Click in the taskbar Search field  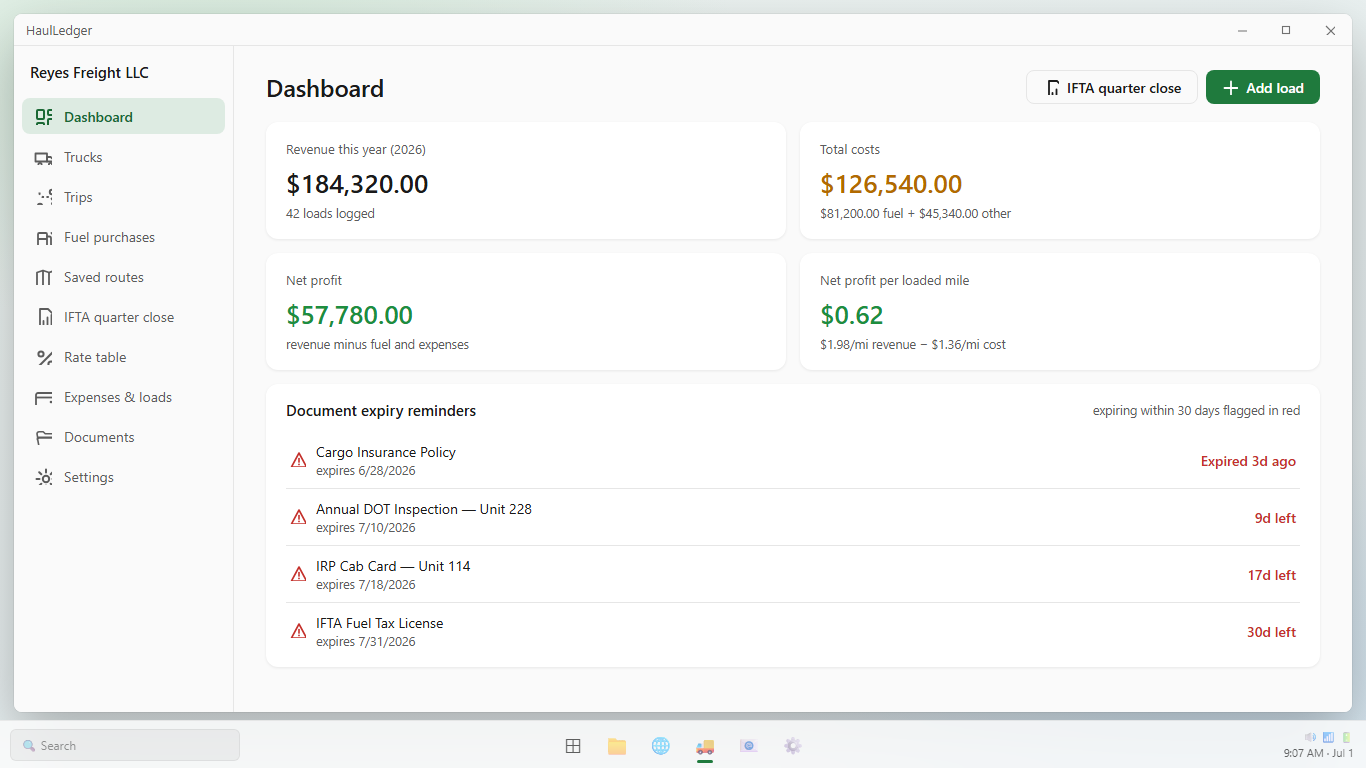(x=125, y=745)
